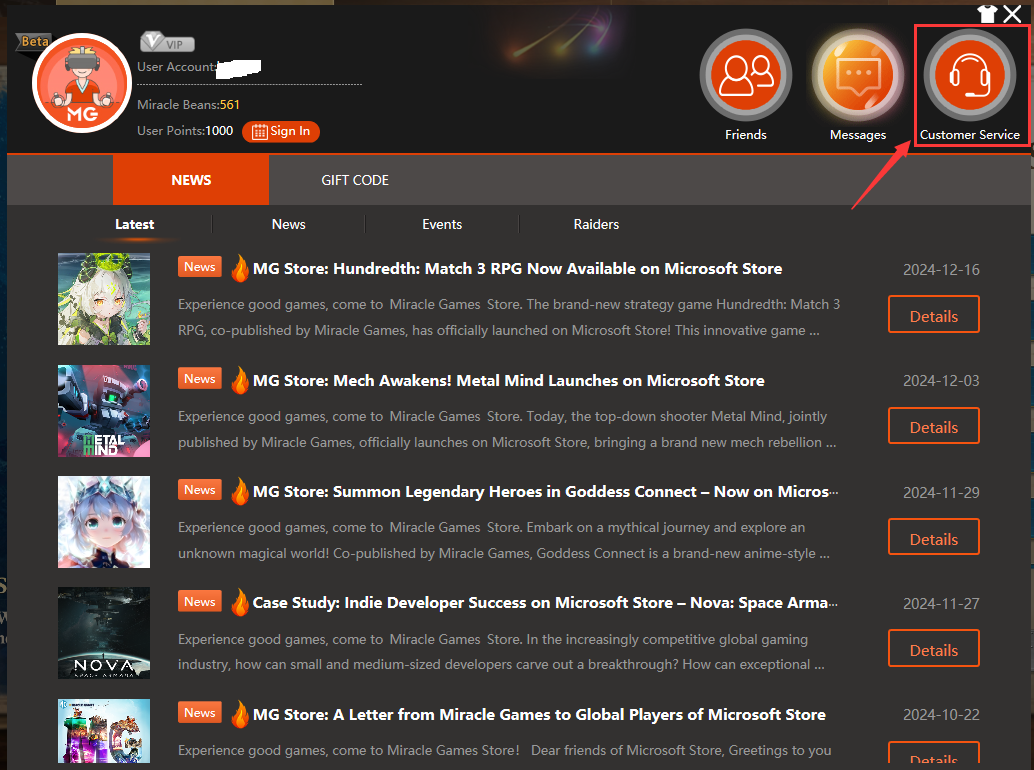Screen dimensions: 1034x770
Task: Open the Letter from Miracle Games headline
Action: click(x=539, y=714)
